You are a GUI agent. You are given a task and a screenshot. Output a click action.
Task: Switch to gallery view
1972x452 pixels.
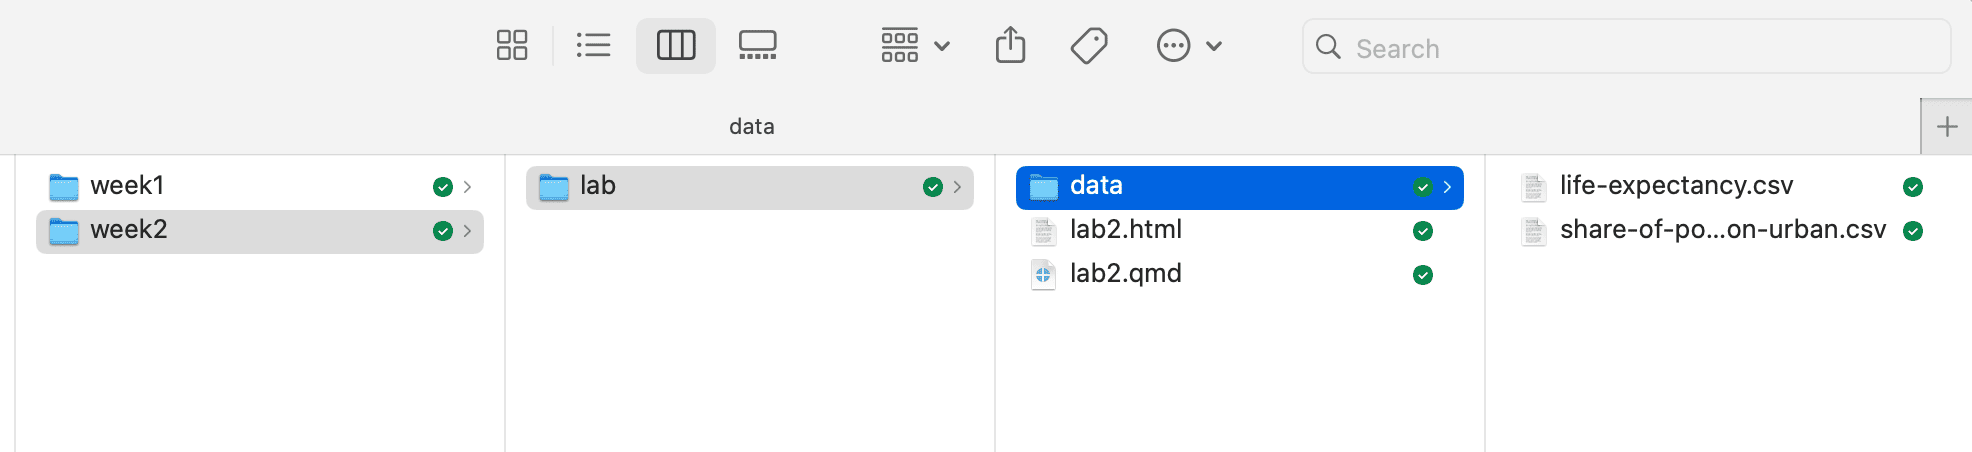(x=757, y=45)
